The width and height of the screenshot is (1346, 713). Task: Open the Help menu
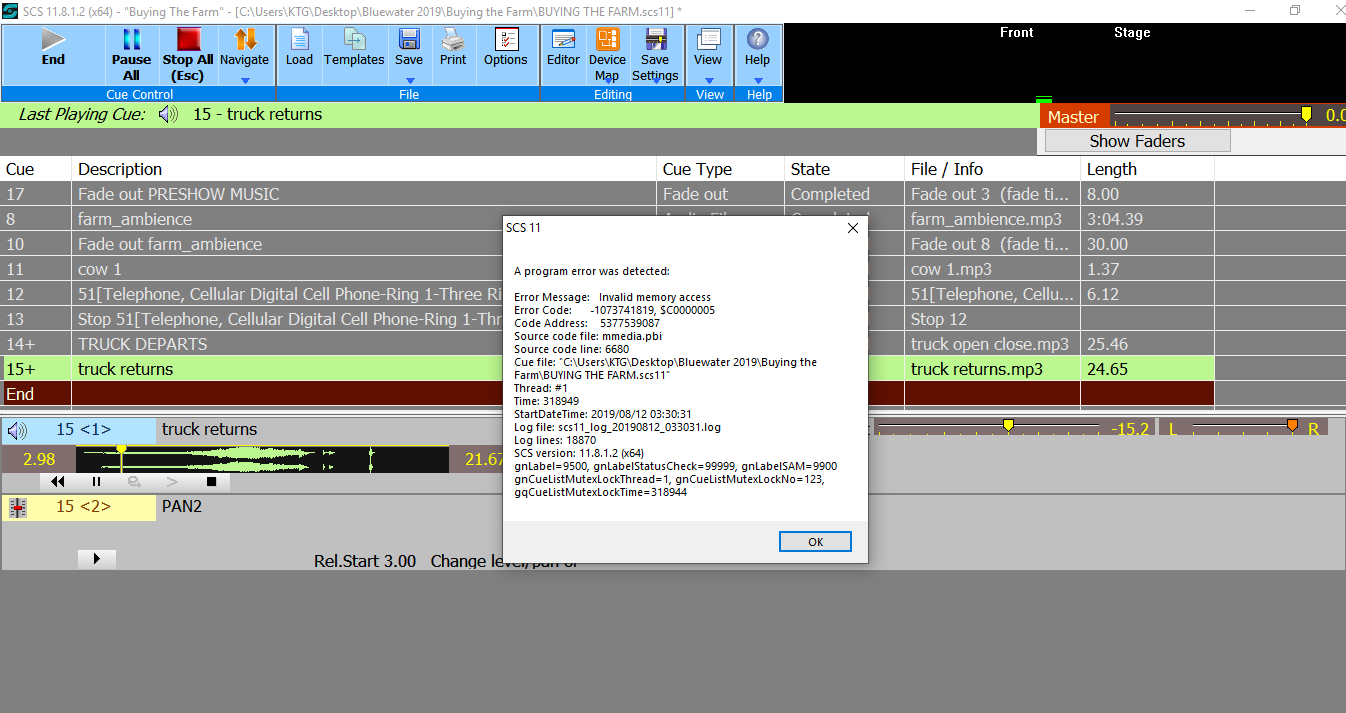[x=758, y=81]
